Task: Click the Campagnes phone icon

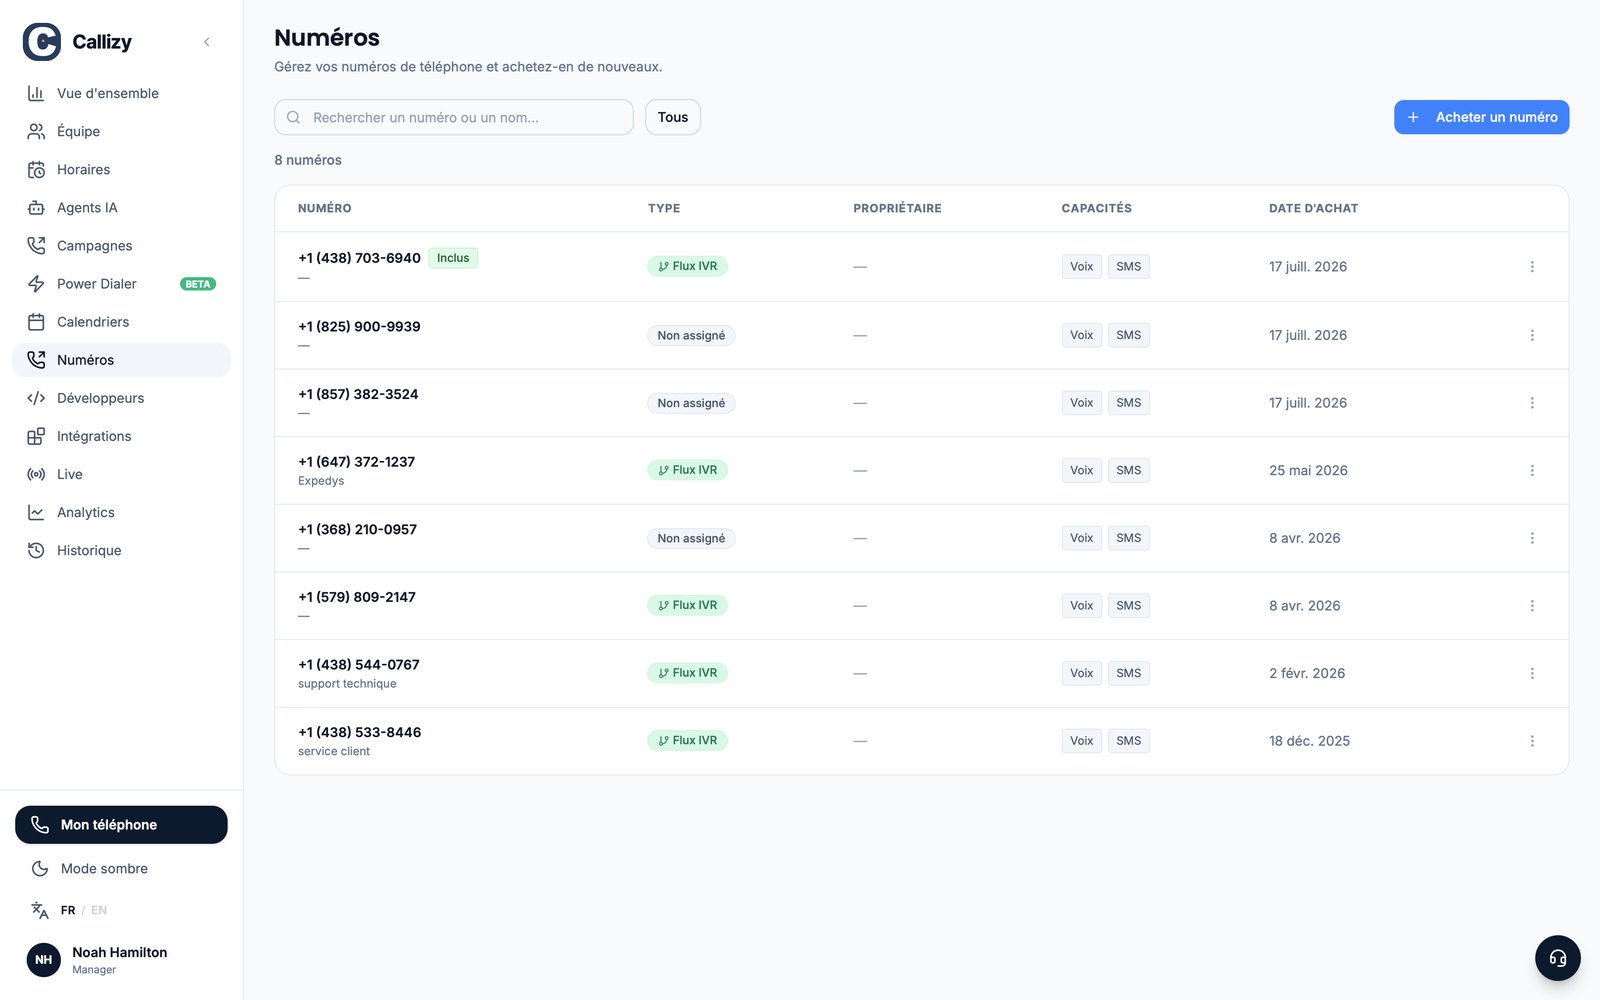Action: click(x=36, y=245)
